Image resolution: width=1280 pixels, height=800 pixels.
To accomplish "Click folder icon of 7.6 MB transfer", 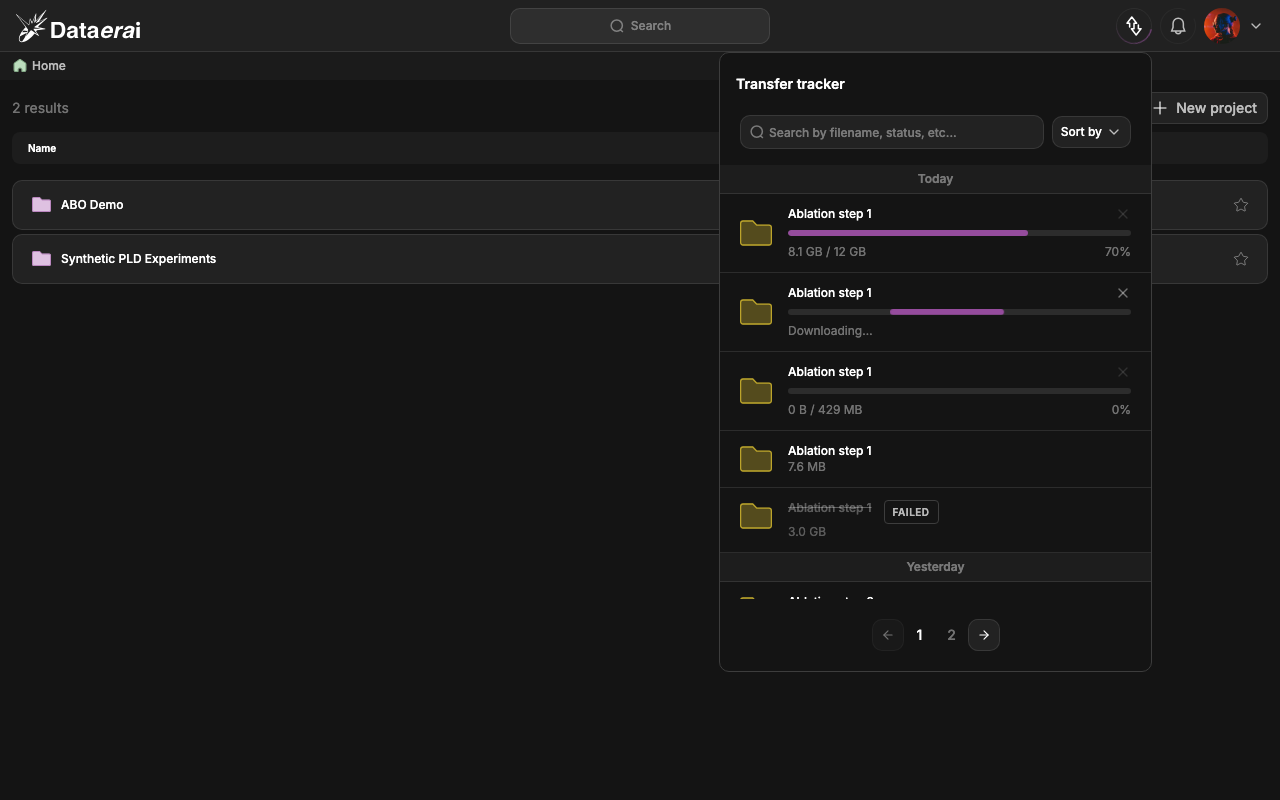I will [x=756, y=459].
